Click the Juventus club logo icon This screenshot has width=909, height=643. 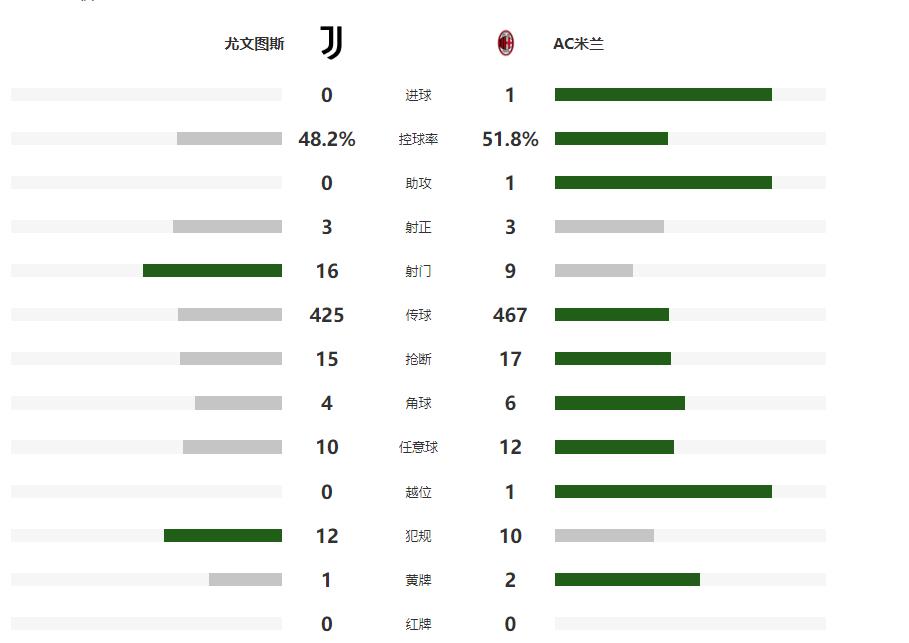click(331, 42)
